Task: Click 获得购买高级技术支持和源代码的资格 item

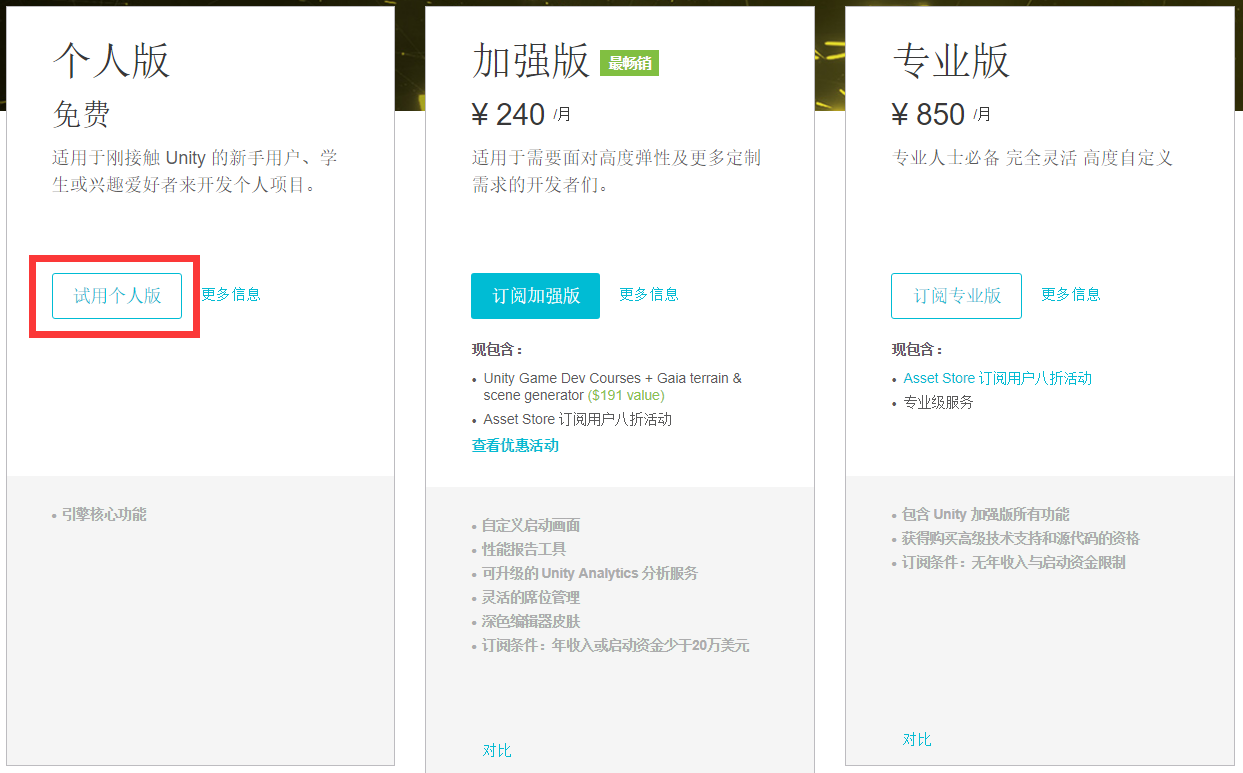Action: (1020, 539)
